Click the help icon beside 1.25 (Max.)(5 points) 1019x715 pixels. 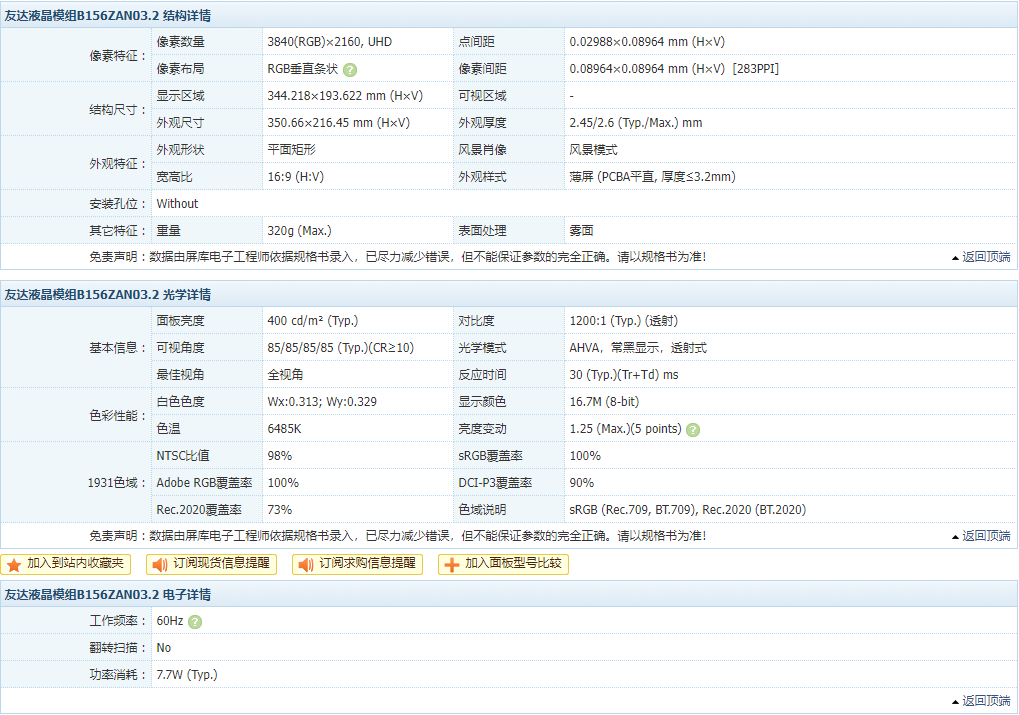[x=693, y=430]
